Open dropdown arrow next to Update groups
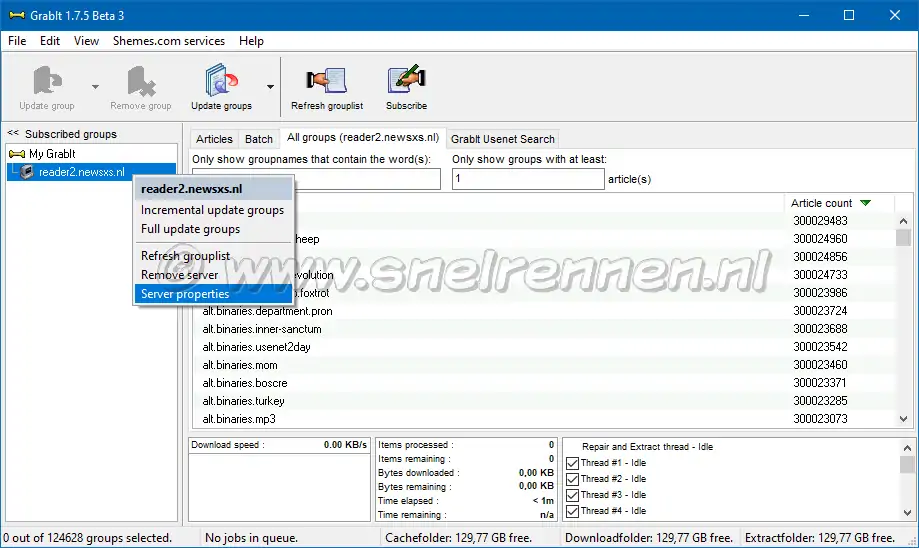This screenshot has height=548, width=919. click(x=270, y=87)
